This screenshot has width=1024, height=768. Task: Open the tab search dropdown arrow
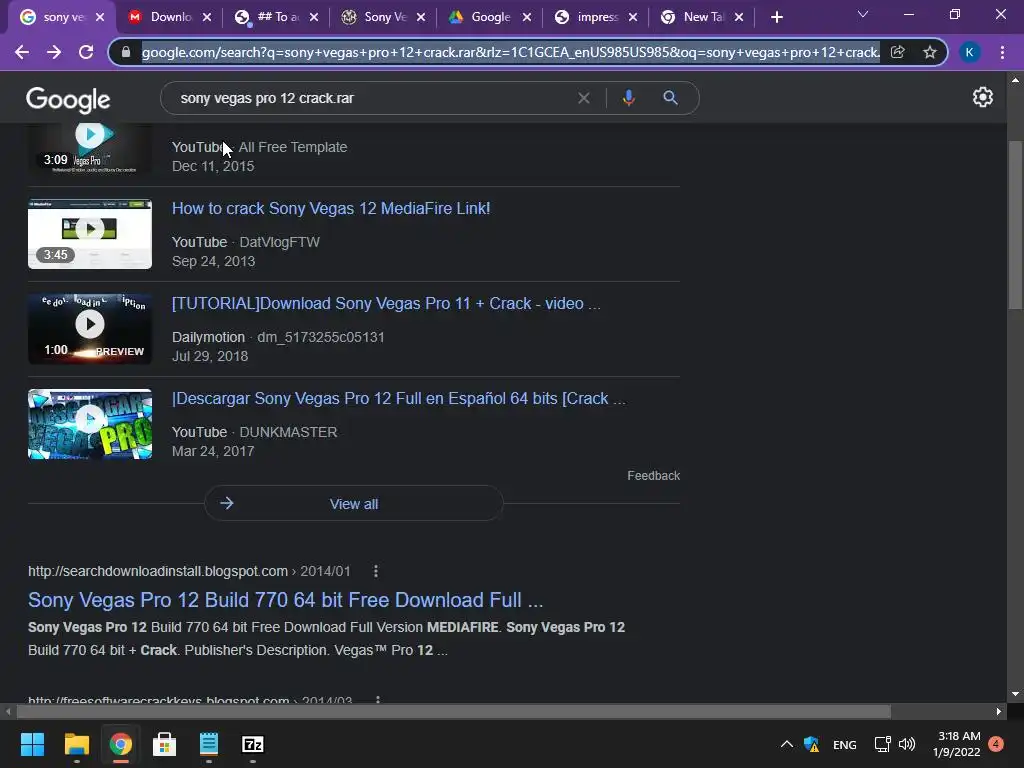[x=863, y=14]
